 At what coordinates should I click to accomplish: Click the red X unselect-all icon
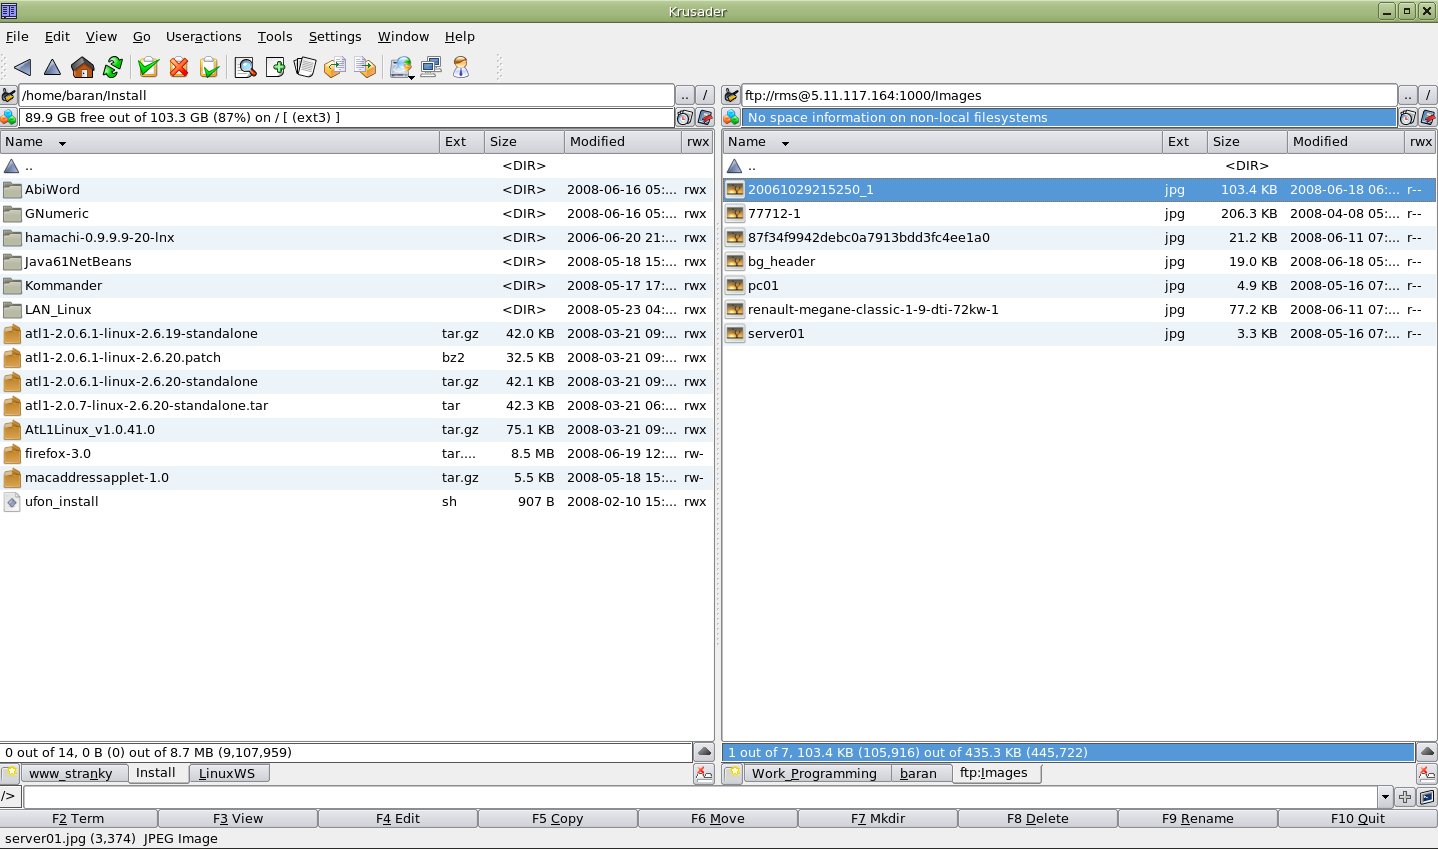point(179,67)
